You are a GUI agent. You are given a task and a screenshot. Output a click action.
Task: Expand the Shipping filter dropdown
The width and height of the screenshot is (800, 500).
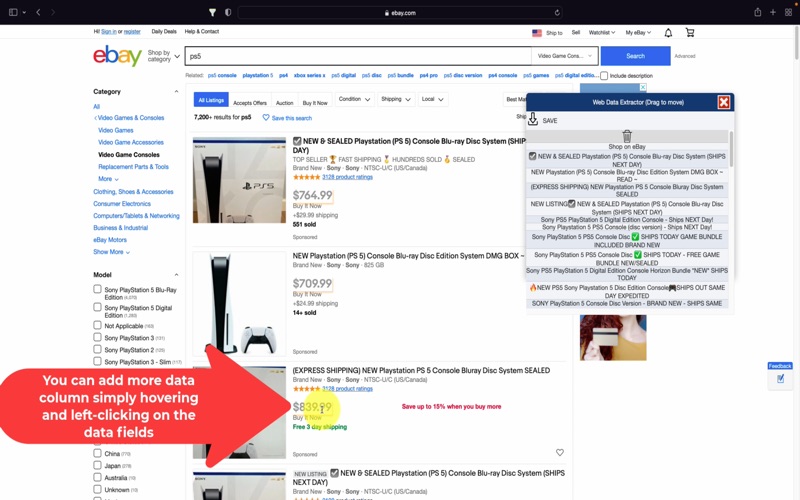pos(395,99)
